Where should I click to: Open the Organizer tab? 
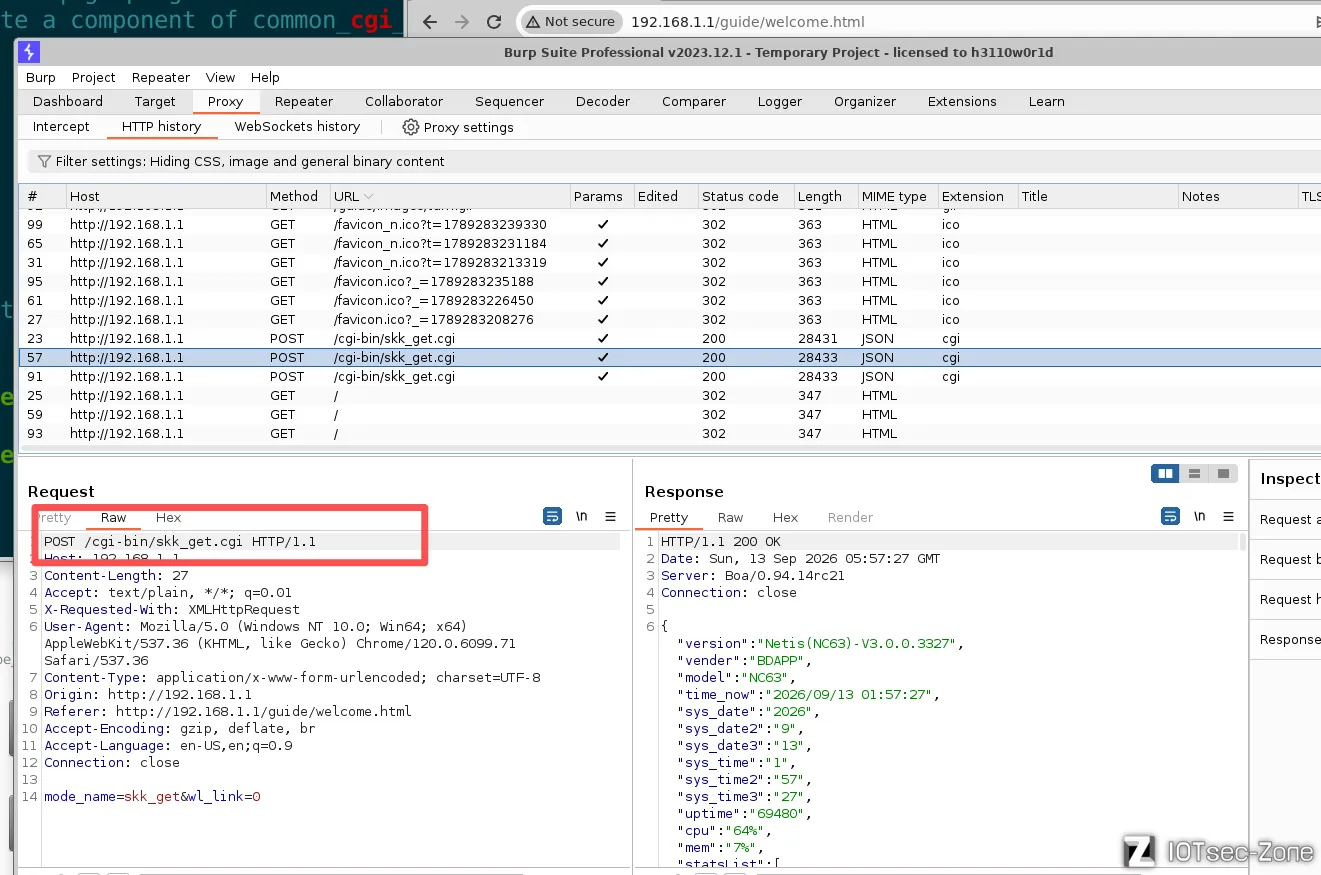865,101
